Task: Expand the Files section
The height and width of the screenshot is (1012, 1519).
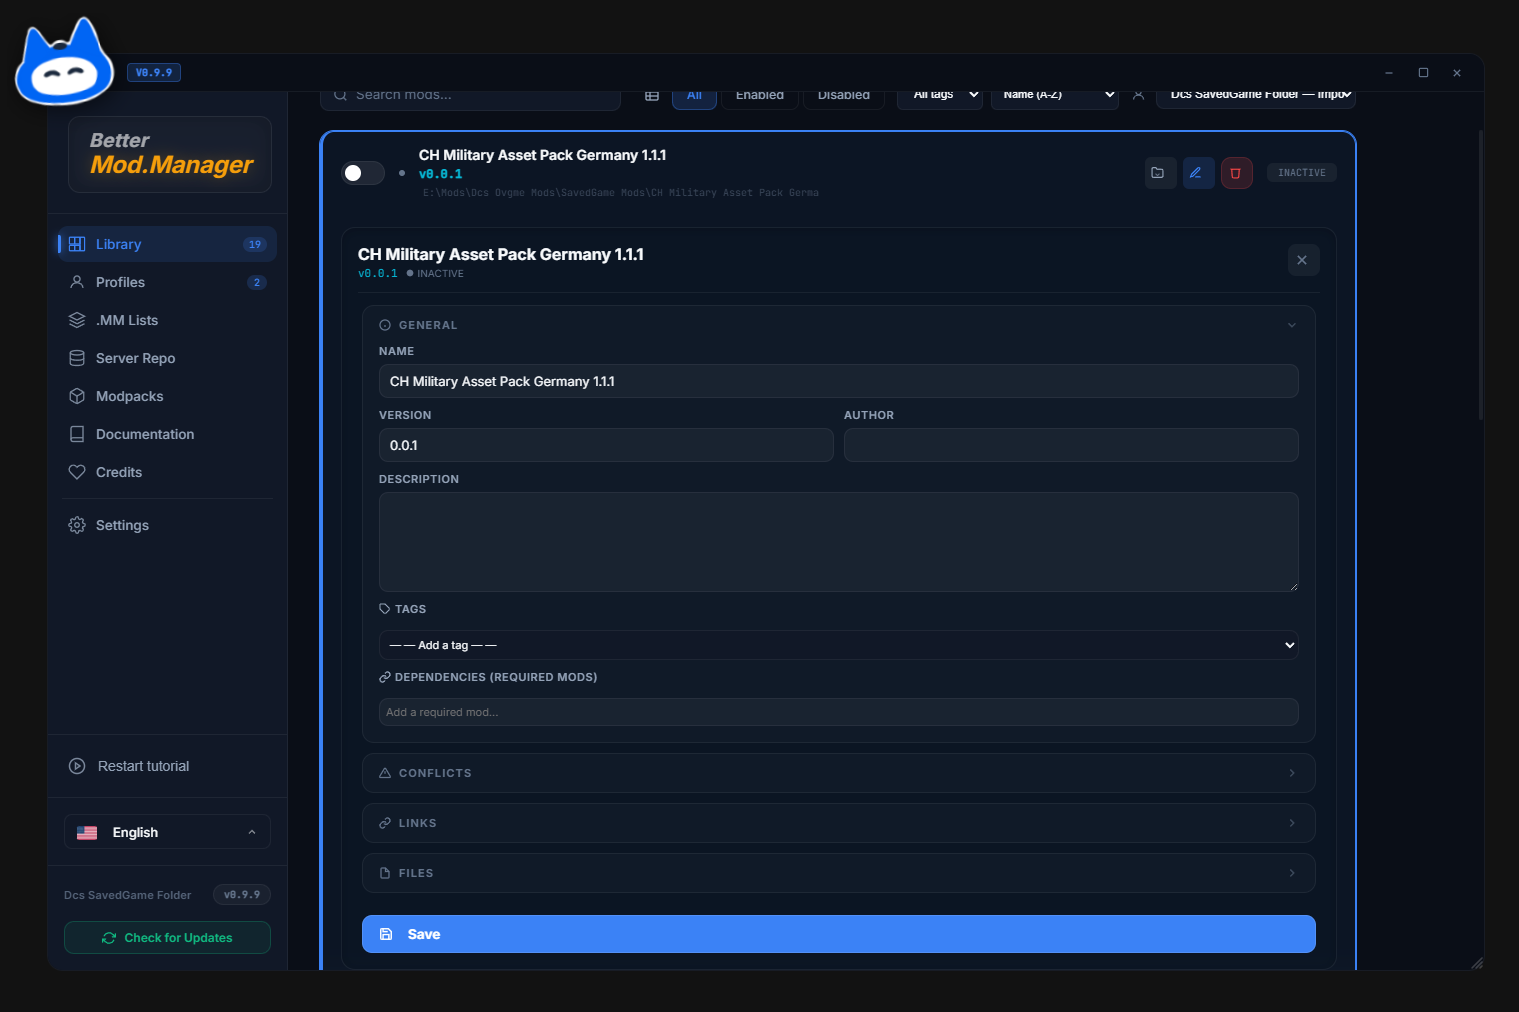Action: pyautogui.click(x=838, y=873)
